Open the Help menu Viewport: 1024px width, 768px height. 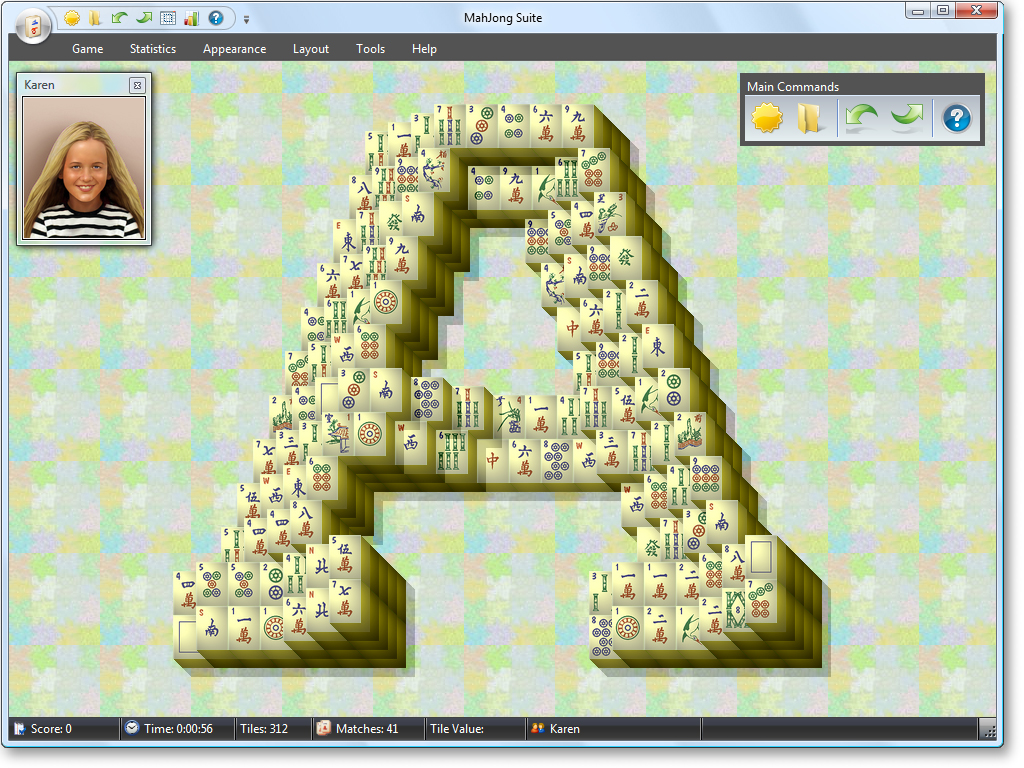click(x=424, y=49)
